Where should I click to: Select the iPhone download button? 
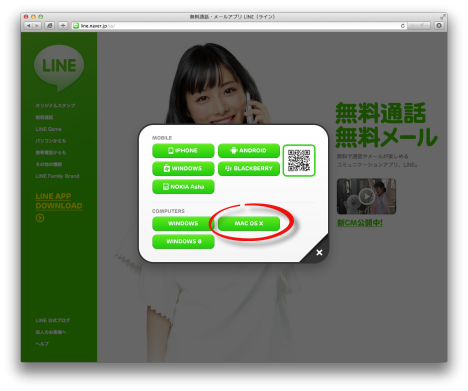pyautogui.click(x=183, y=150)
